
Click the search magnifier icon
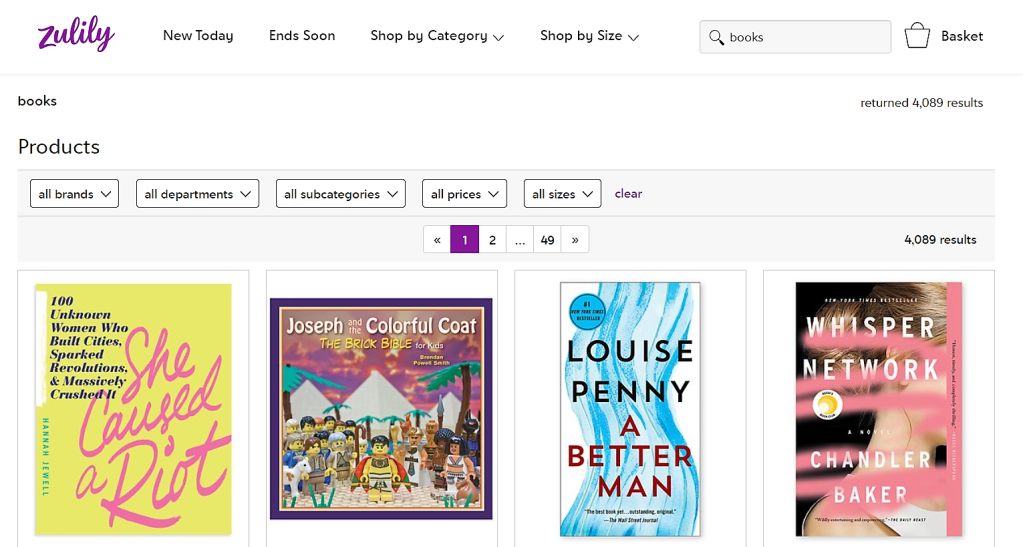[716, 37]
